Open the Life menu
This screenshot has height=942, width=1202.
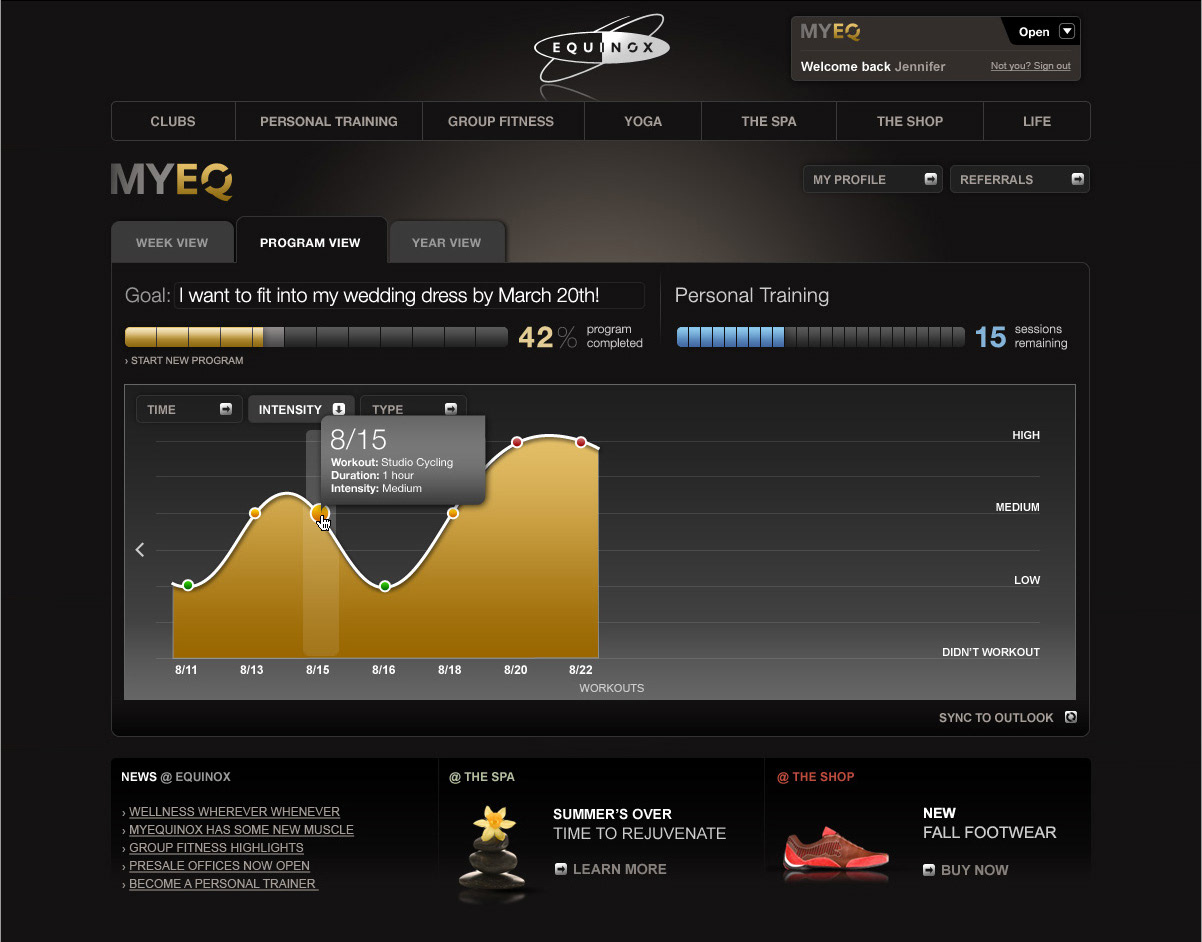[1037, 121]
